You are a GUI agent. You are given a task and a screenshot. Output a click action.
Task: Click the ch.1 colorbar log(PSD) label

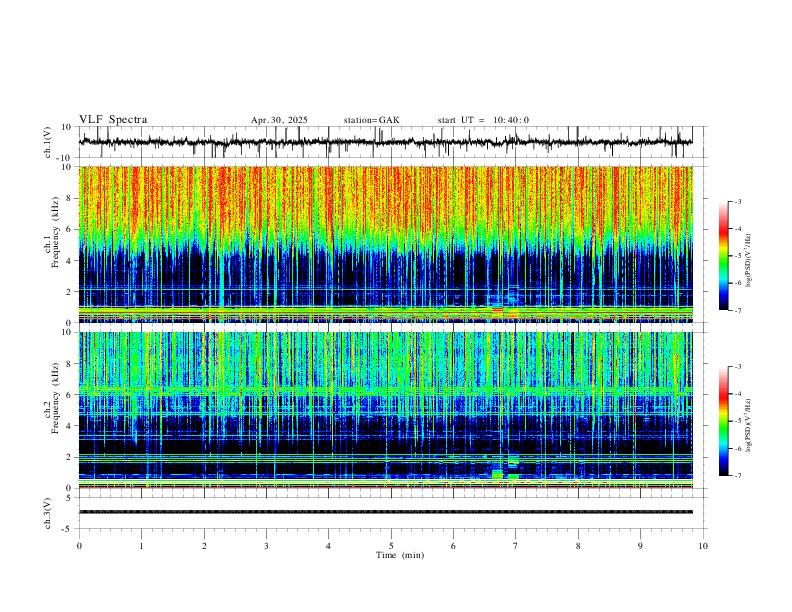[x=748, y=261]
